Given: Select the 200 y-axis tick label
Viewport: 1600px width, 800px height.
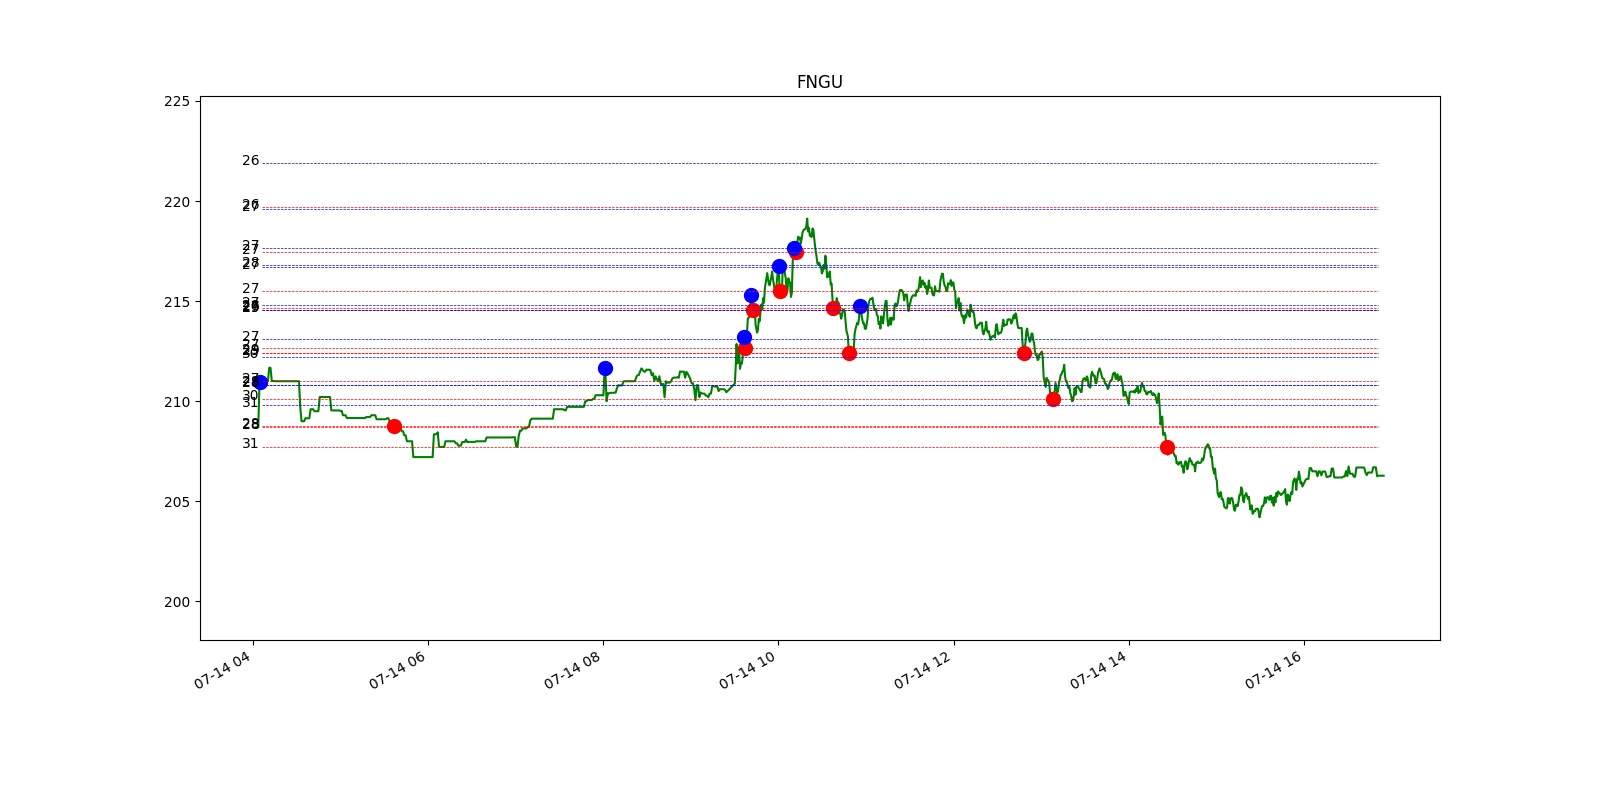Looking at the screenshot, I should (x=177, y=602).
